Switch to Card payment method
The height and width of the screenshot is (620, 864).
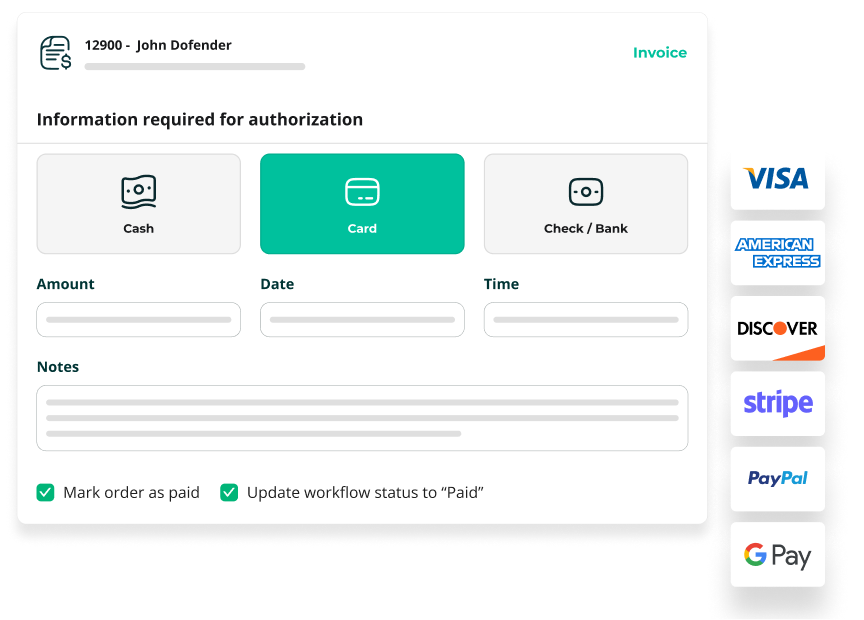coord(362,204)
